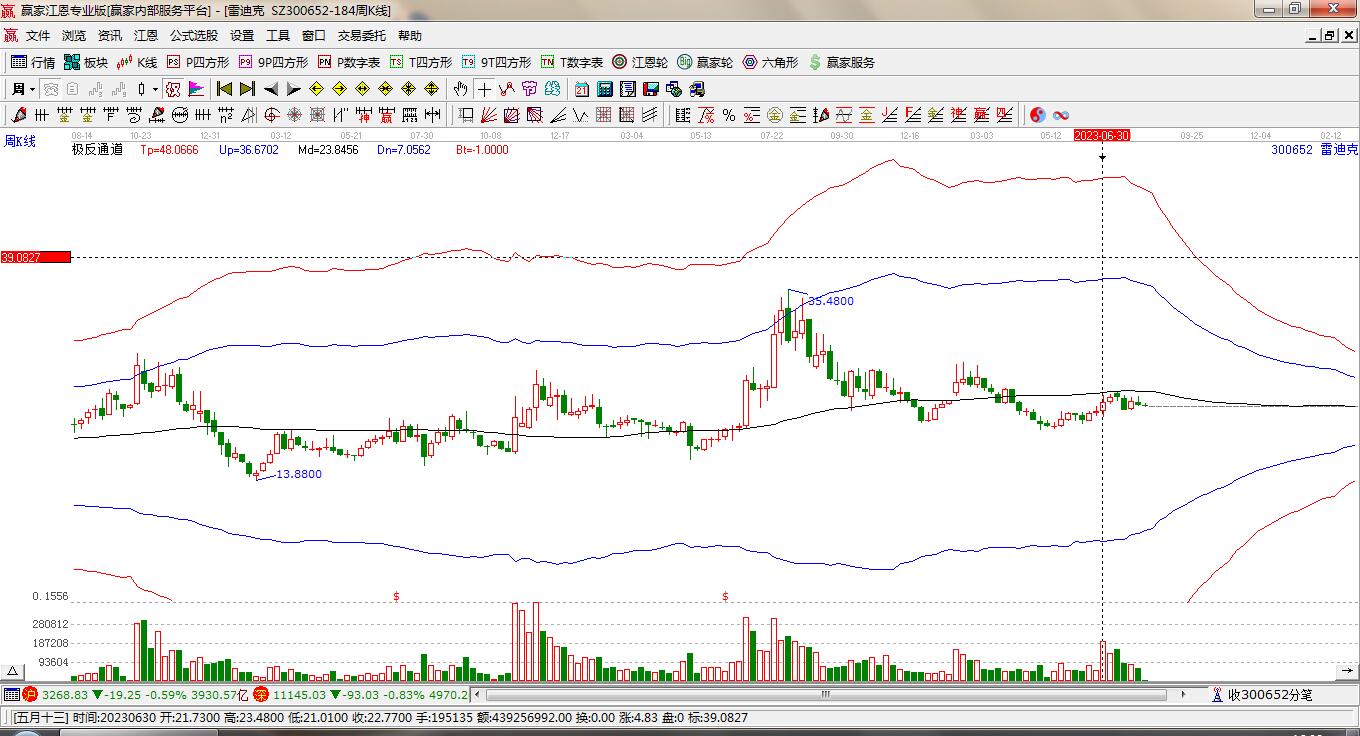Click the black left arrow to step back

click(x=270, y=89)
